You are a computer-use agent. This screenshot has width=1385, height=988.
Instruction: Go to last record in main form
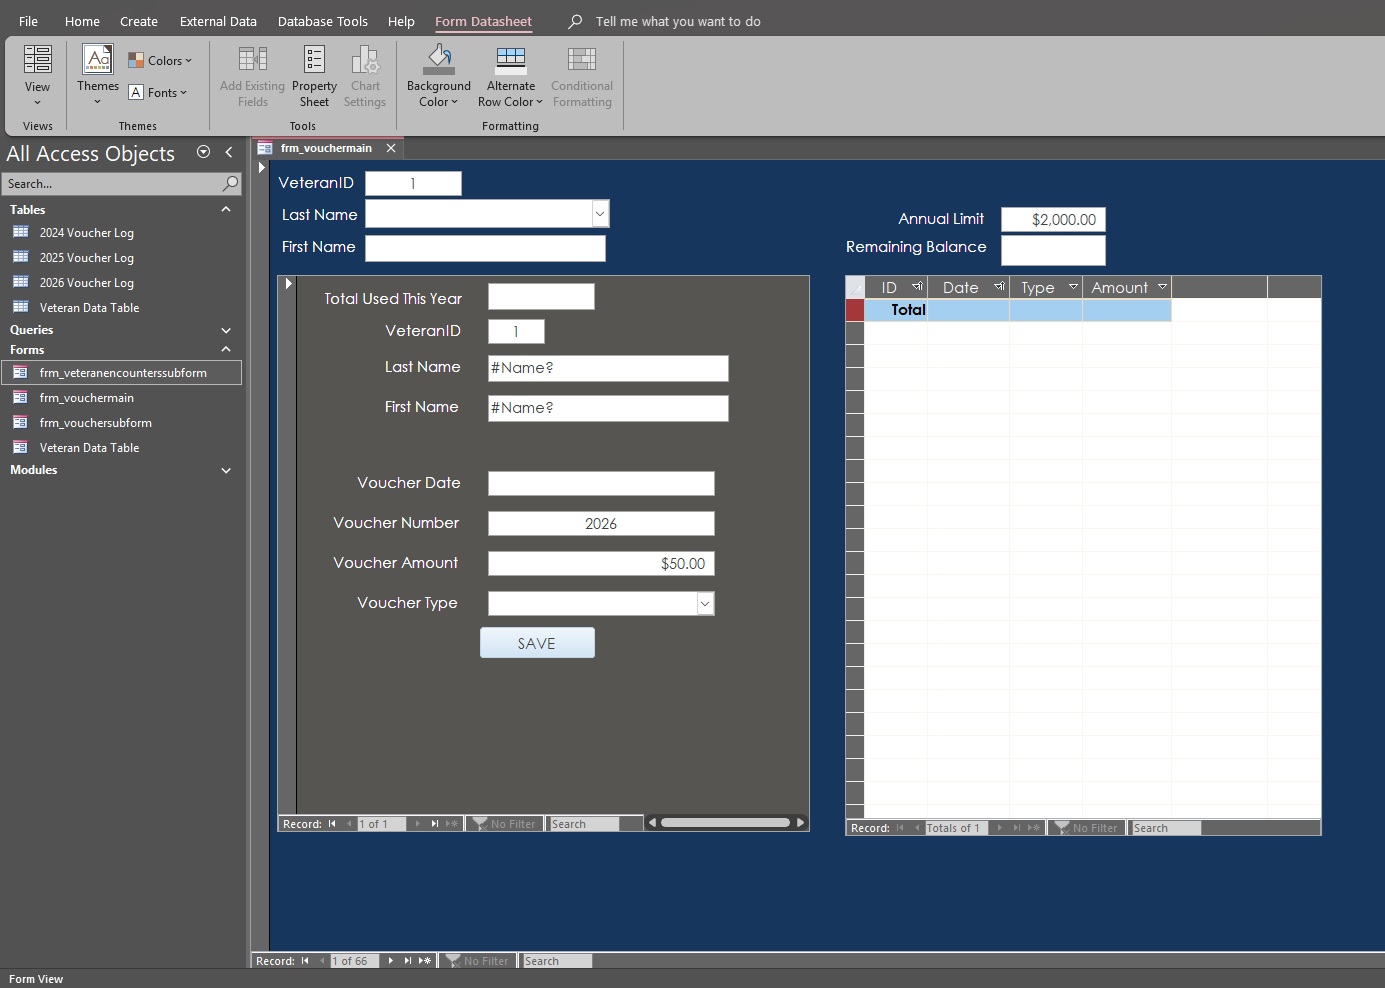pyautogui.click(x=407, y=961)
